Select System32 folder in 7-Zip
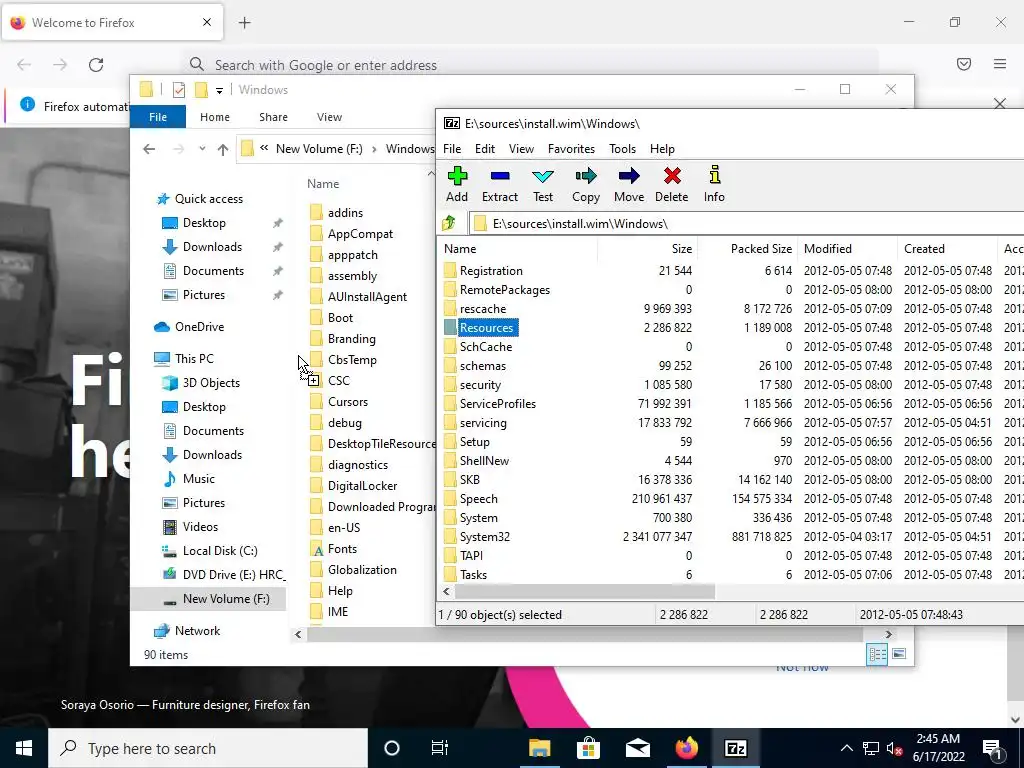This screenshot has height=768, width=1024. pos(485,537)
